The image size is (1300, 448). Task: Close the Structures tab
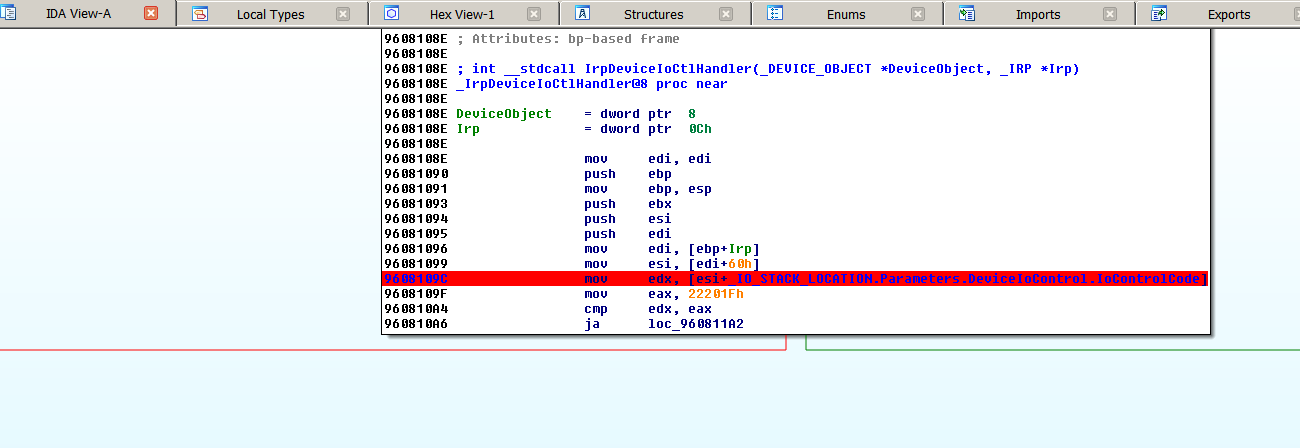click(726, 14)
